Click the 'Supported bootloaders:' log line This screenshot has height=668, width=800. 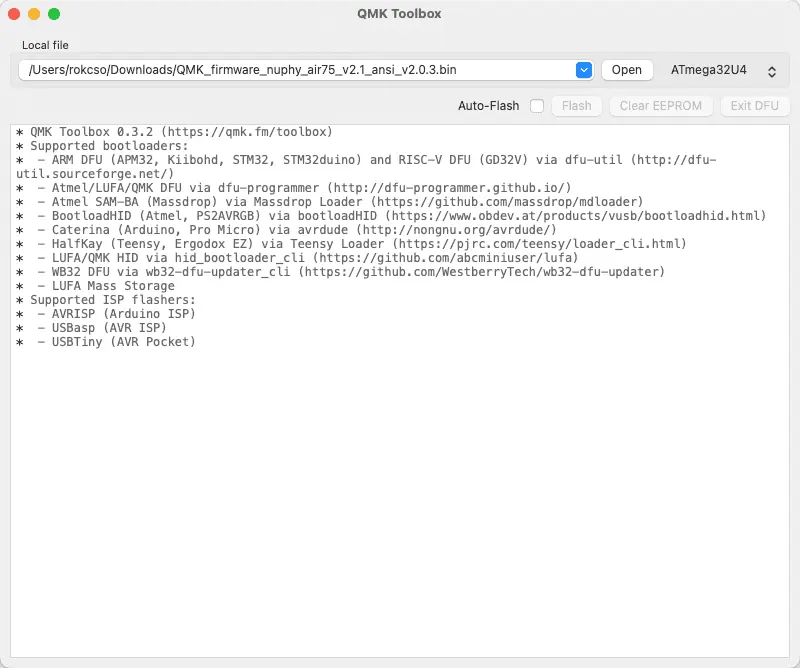pos(102,146)
